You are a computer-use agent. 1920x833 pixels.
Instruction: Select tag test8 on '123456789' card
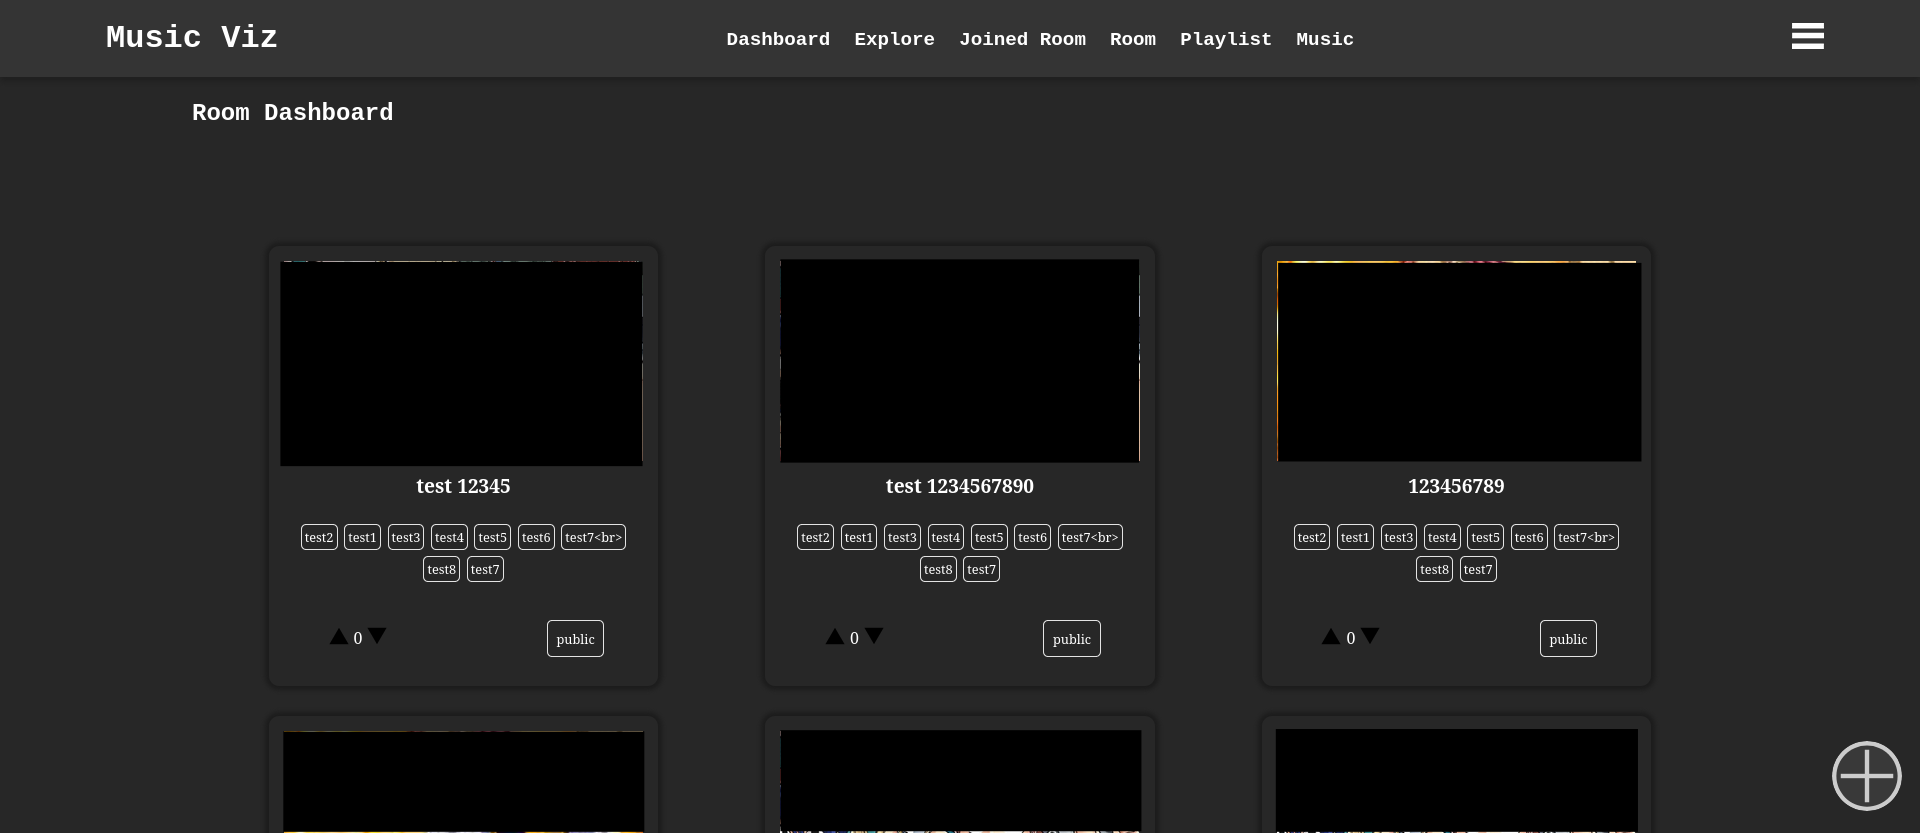pos(1434,569)
